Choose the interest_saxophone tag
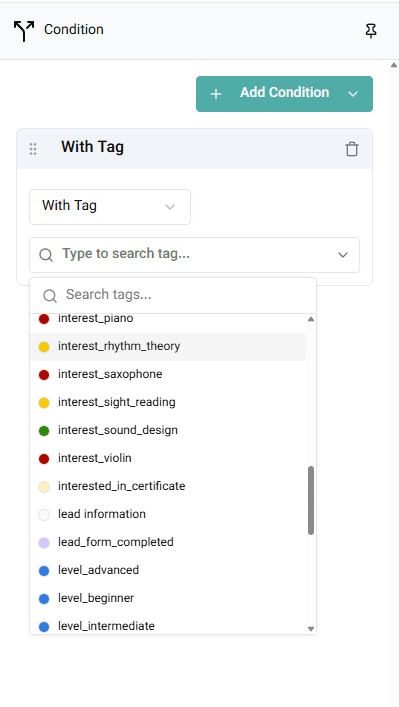Viewport: 399px width, 707px height. click(168, 374)
